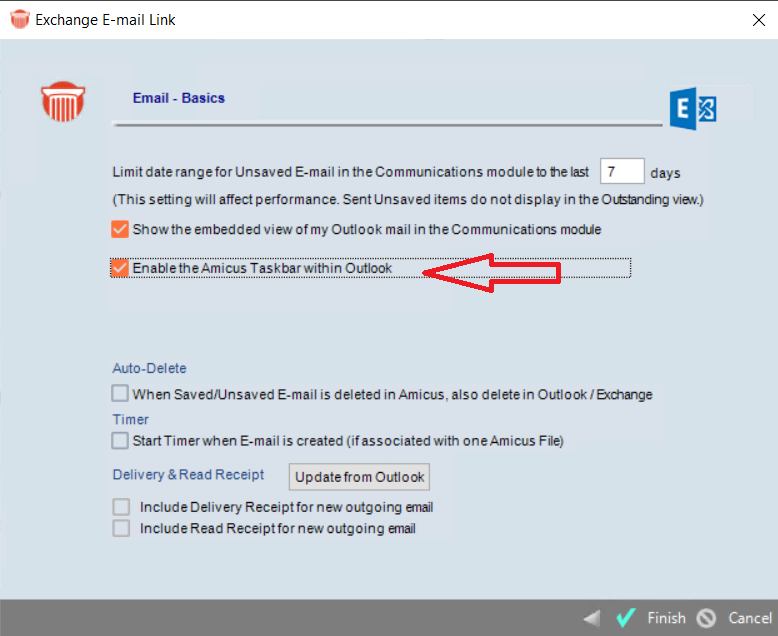Close the Exchange E-mail Link dialog
Image resolution: width=778 pixels, height=636 pixels.
coord(759,20)
